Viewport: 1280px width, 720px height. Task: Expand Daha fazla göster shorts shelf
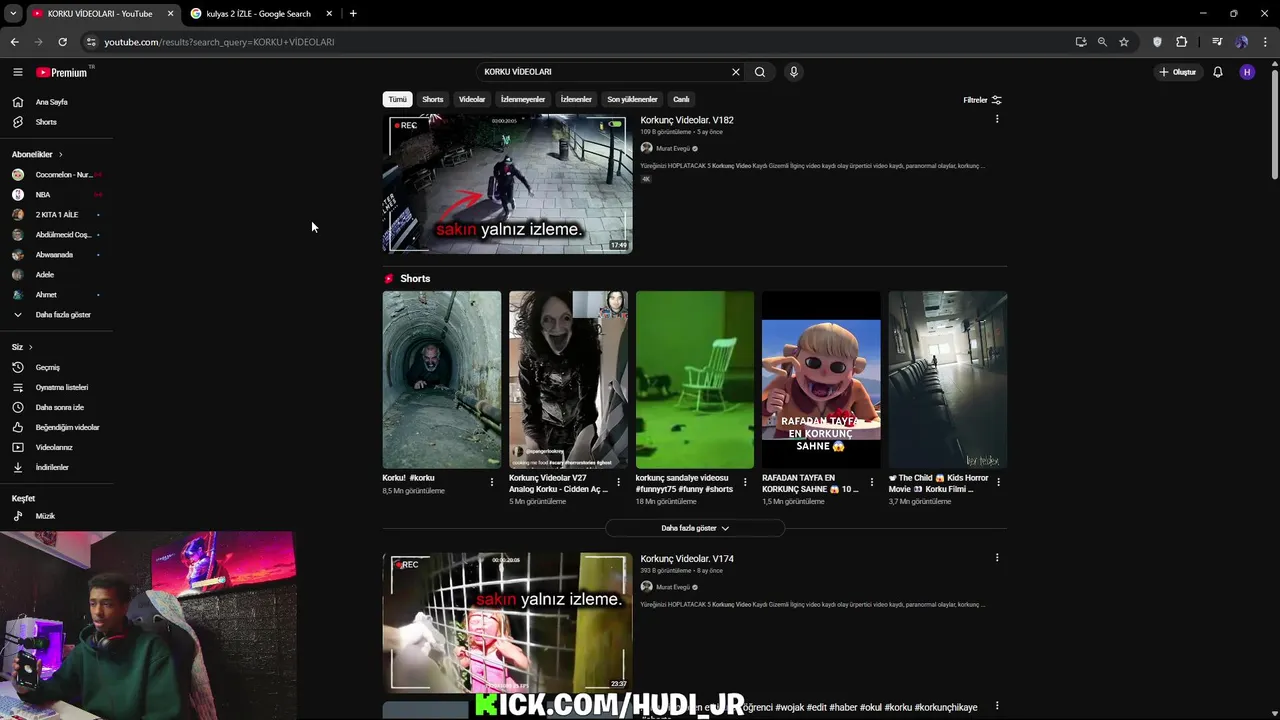(695, 528)
